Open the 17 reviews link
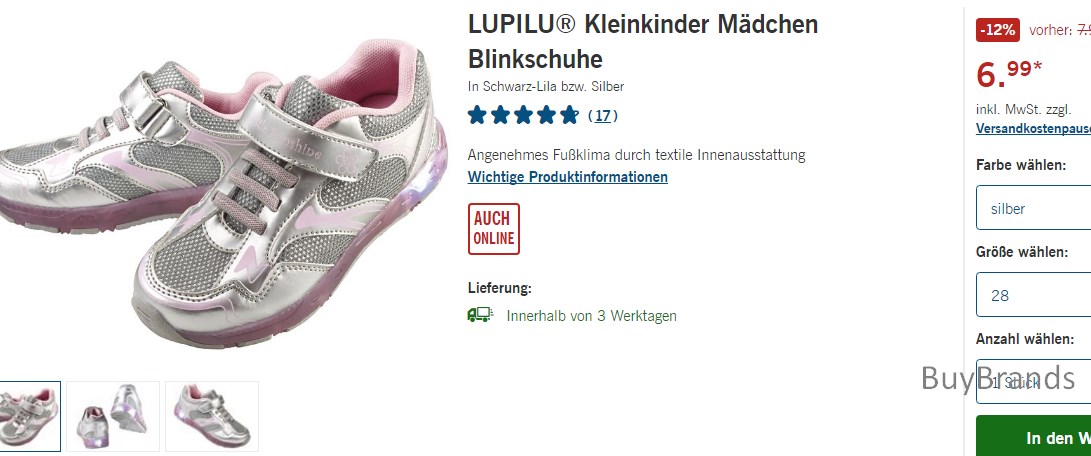 coord(603,116)
